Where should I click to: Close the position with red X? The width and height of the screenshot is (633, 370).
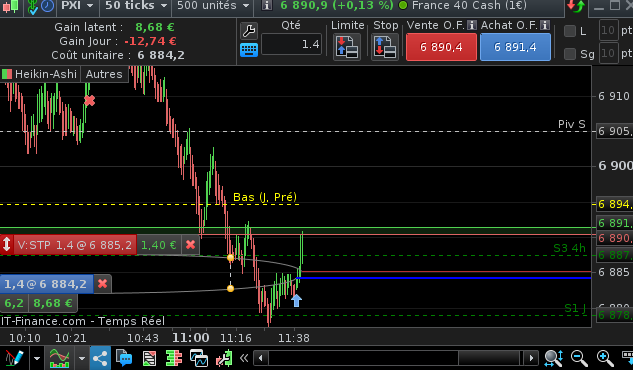[103, 284]
